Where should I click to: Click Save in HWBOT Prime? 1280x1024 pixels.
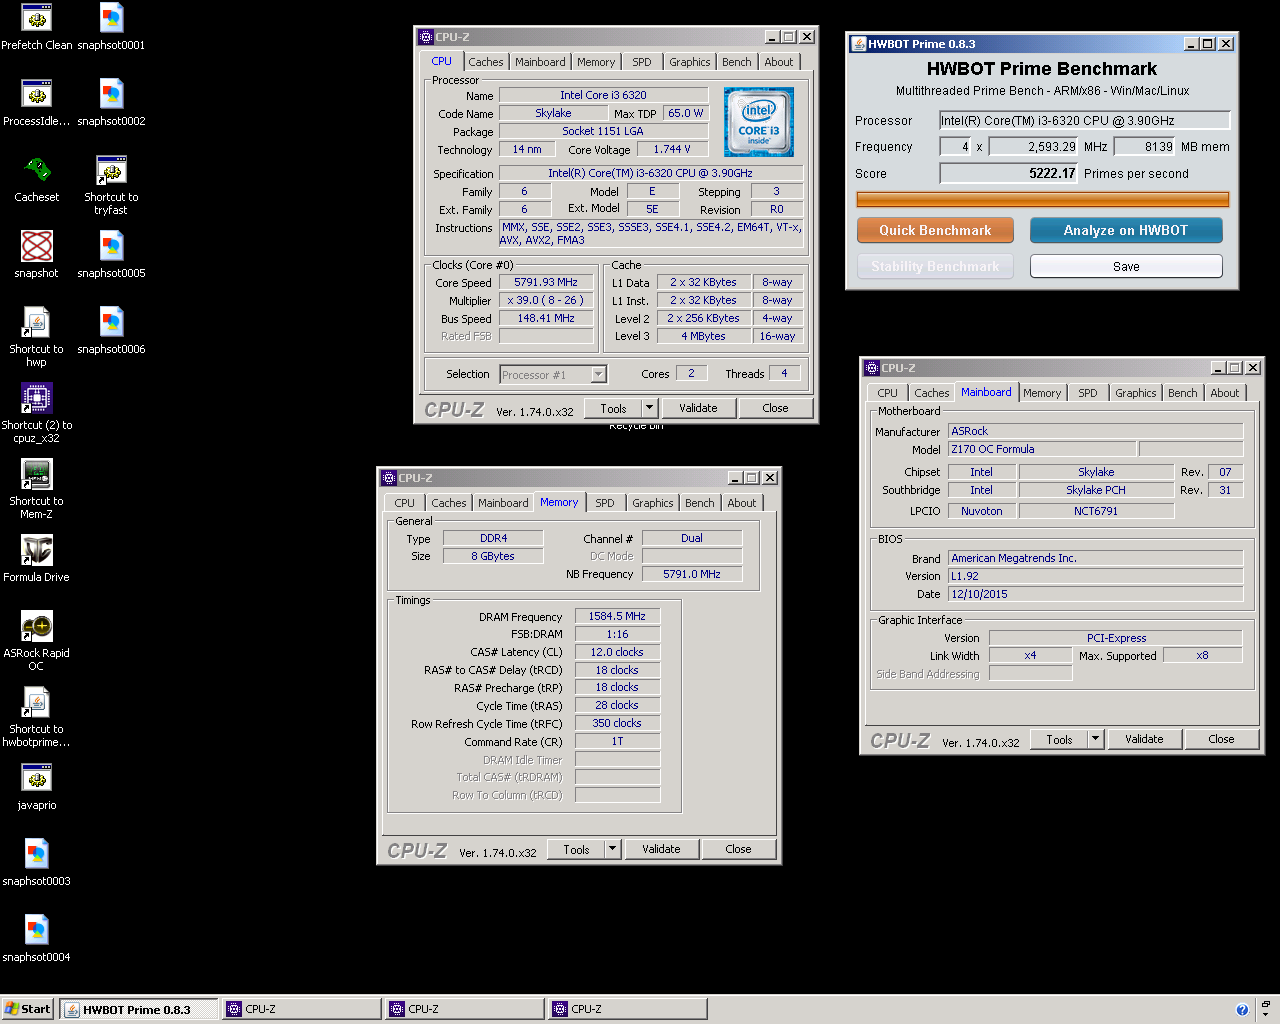(x=1126, y=266)
